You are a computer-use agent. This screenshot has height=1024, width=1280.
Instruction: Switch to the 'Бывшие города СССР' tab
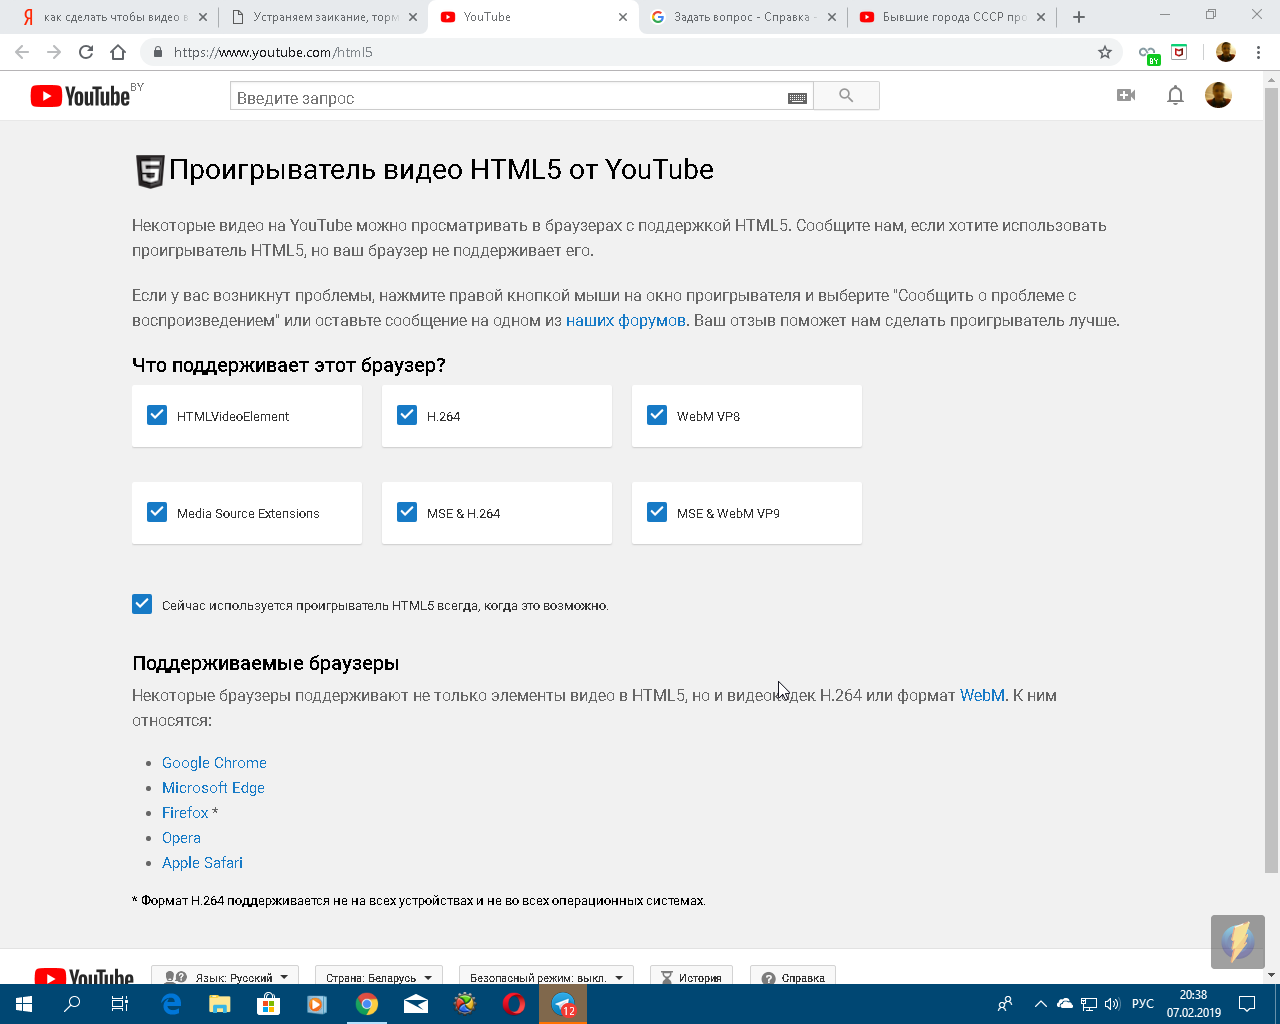952,17
